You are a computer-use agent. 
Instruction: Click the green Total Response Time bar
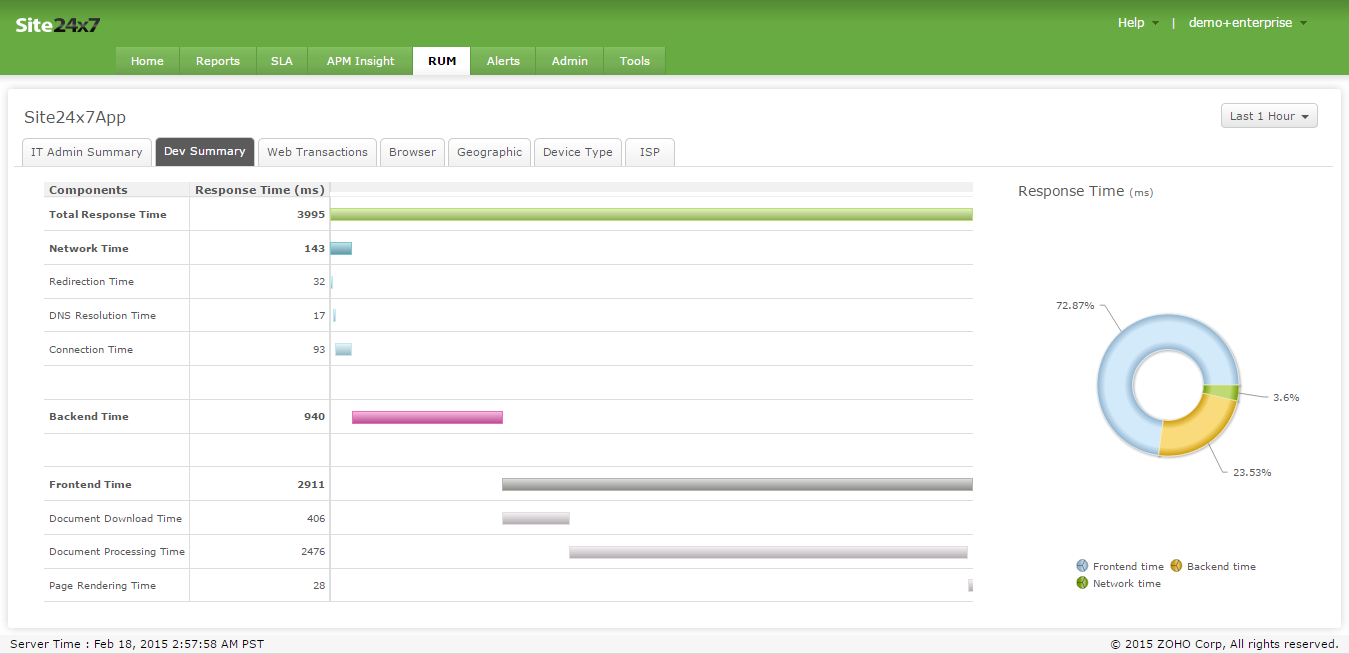(x=651, y=214)
